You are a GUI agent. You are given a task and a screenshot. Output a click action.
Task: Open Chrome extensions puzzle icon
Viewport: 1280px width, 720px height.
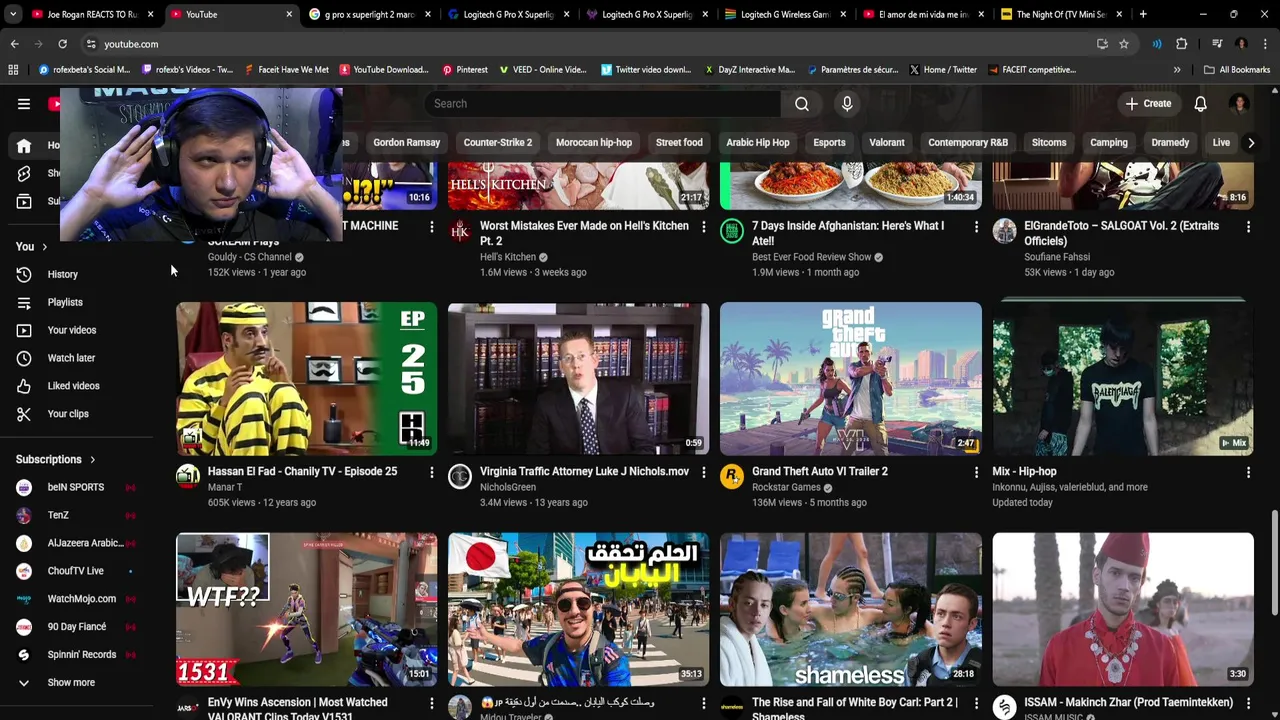click(x=1182, y=44)
